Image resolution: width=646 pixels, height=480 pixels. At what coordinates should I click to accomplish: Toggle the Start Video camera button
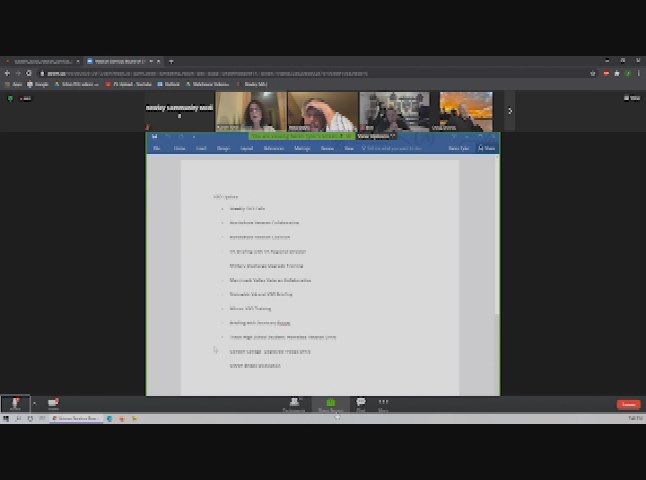(52, 403)
